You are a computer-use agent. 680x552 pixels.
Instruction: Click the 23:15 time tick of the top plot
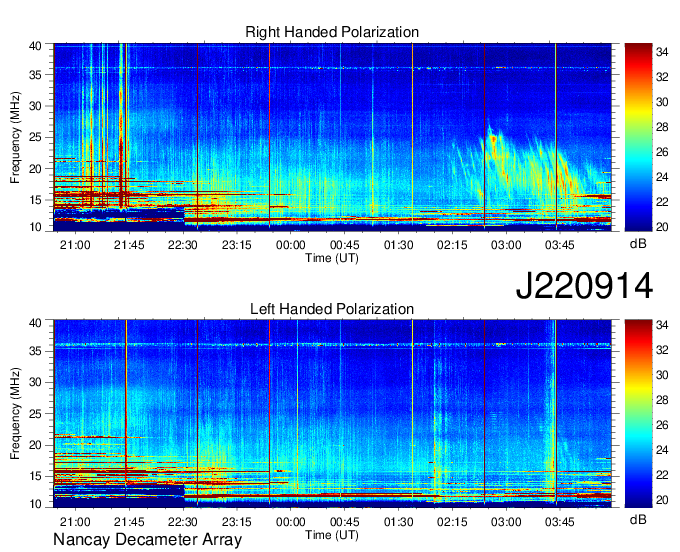coord(236,245)
